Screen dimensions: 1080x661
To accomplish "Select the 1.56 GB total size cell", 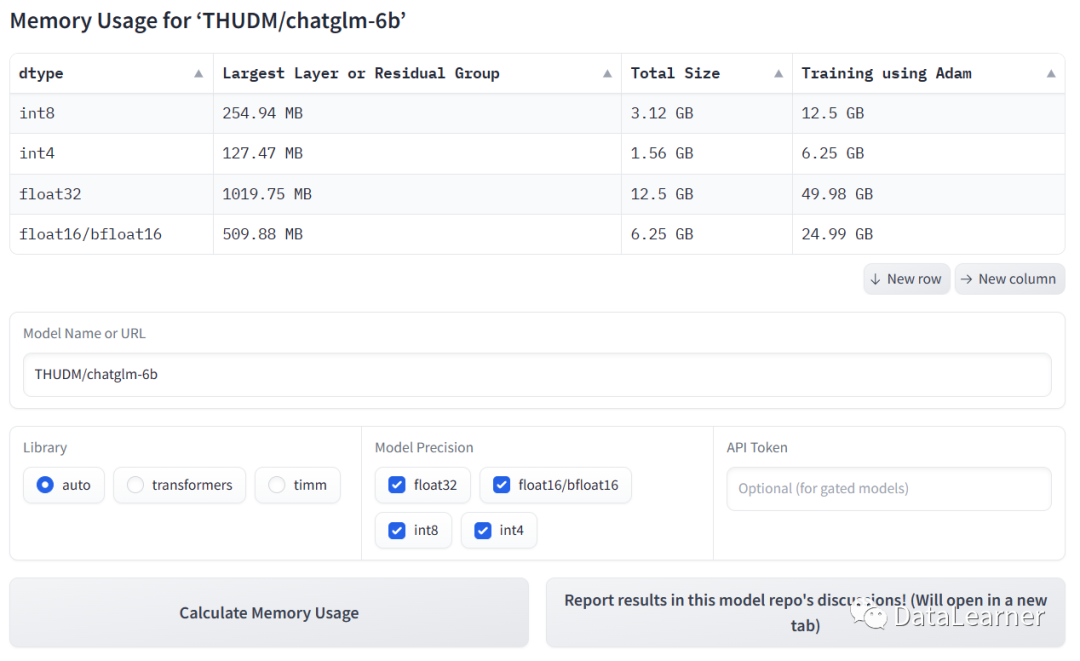I will (707, 154).
